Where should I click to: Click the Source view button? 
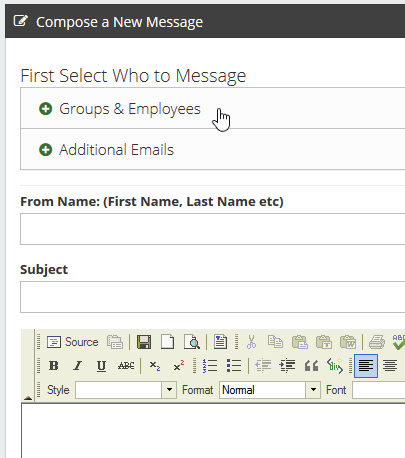(x=72, y=342)
